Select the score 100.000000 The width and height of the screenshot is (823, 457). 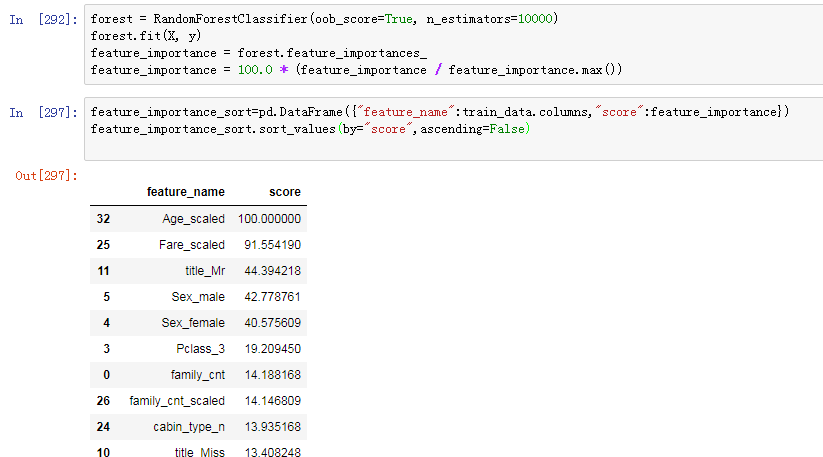[269, 219]
